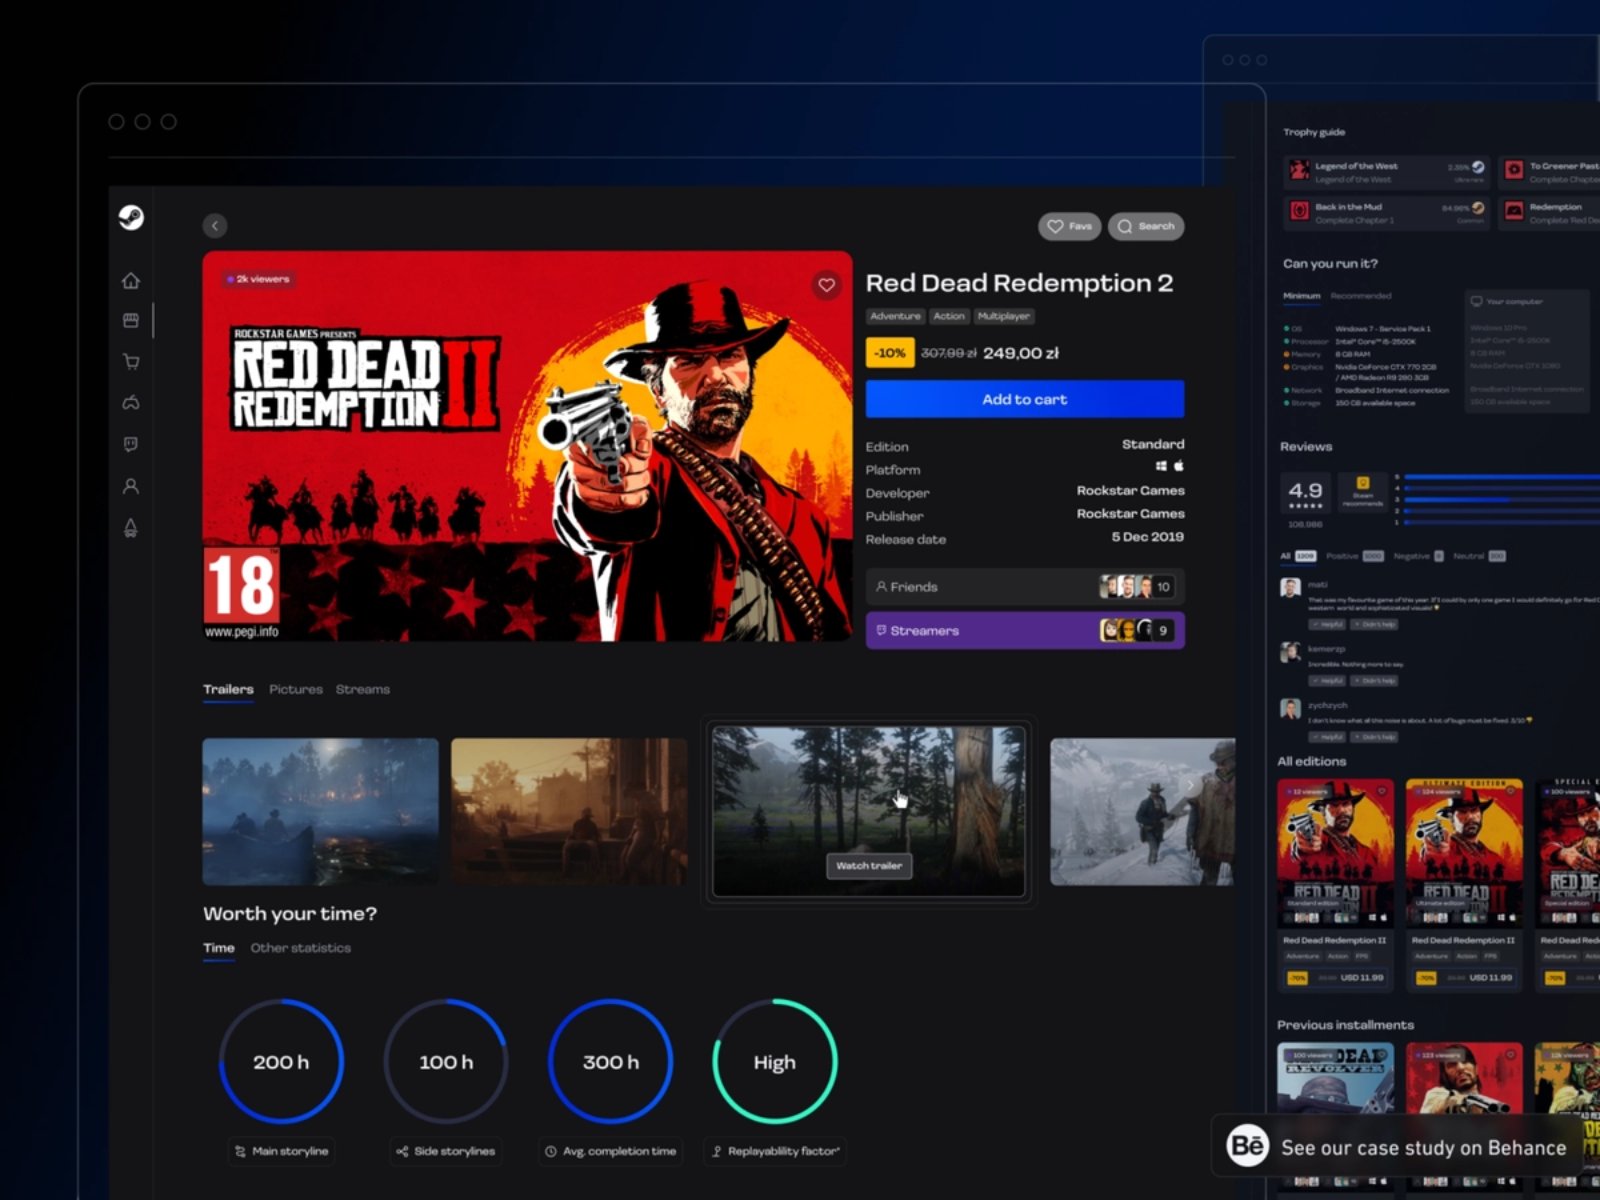Open reviewer zychzych's avatar

pos(1290,710)
